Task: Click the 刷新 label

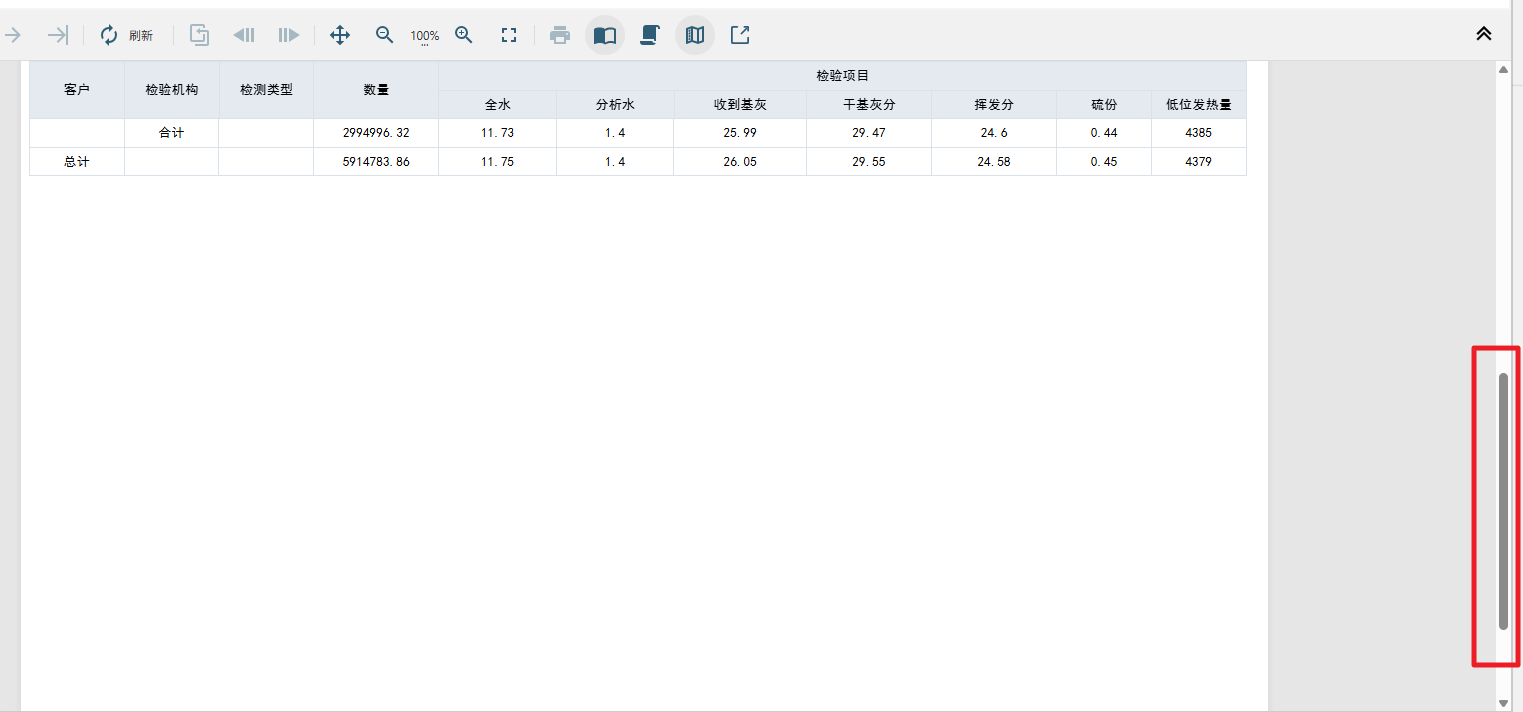Action: [141, 36]
